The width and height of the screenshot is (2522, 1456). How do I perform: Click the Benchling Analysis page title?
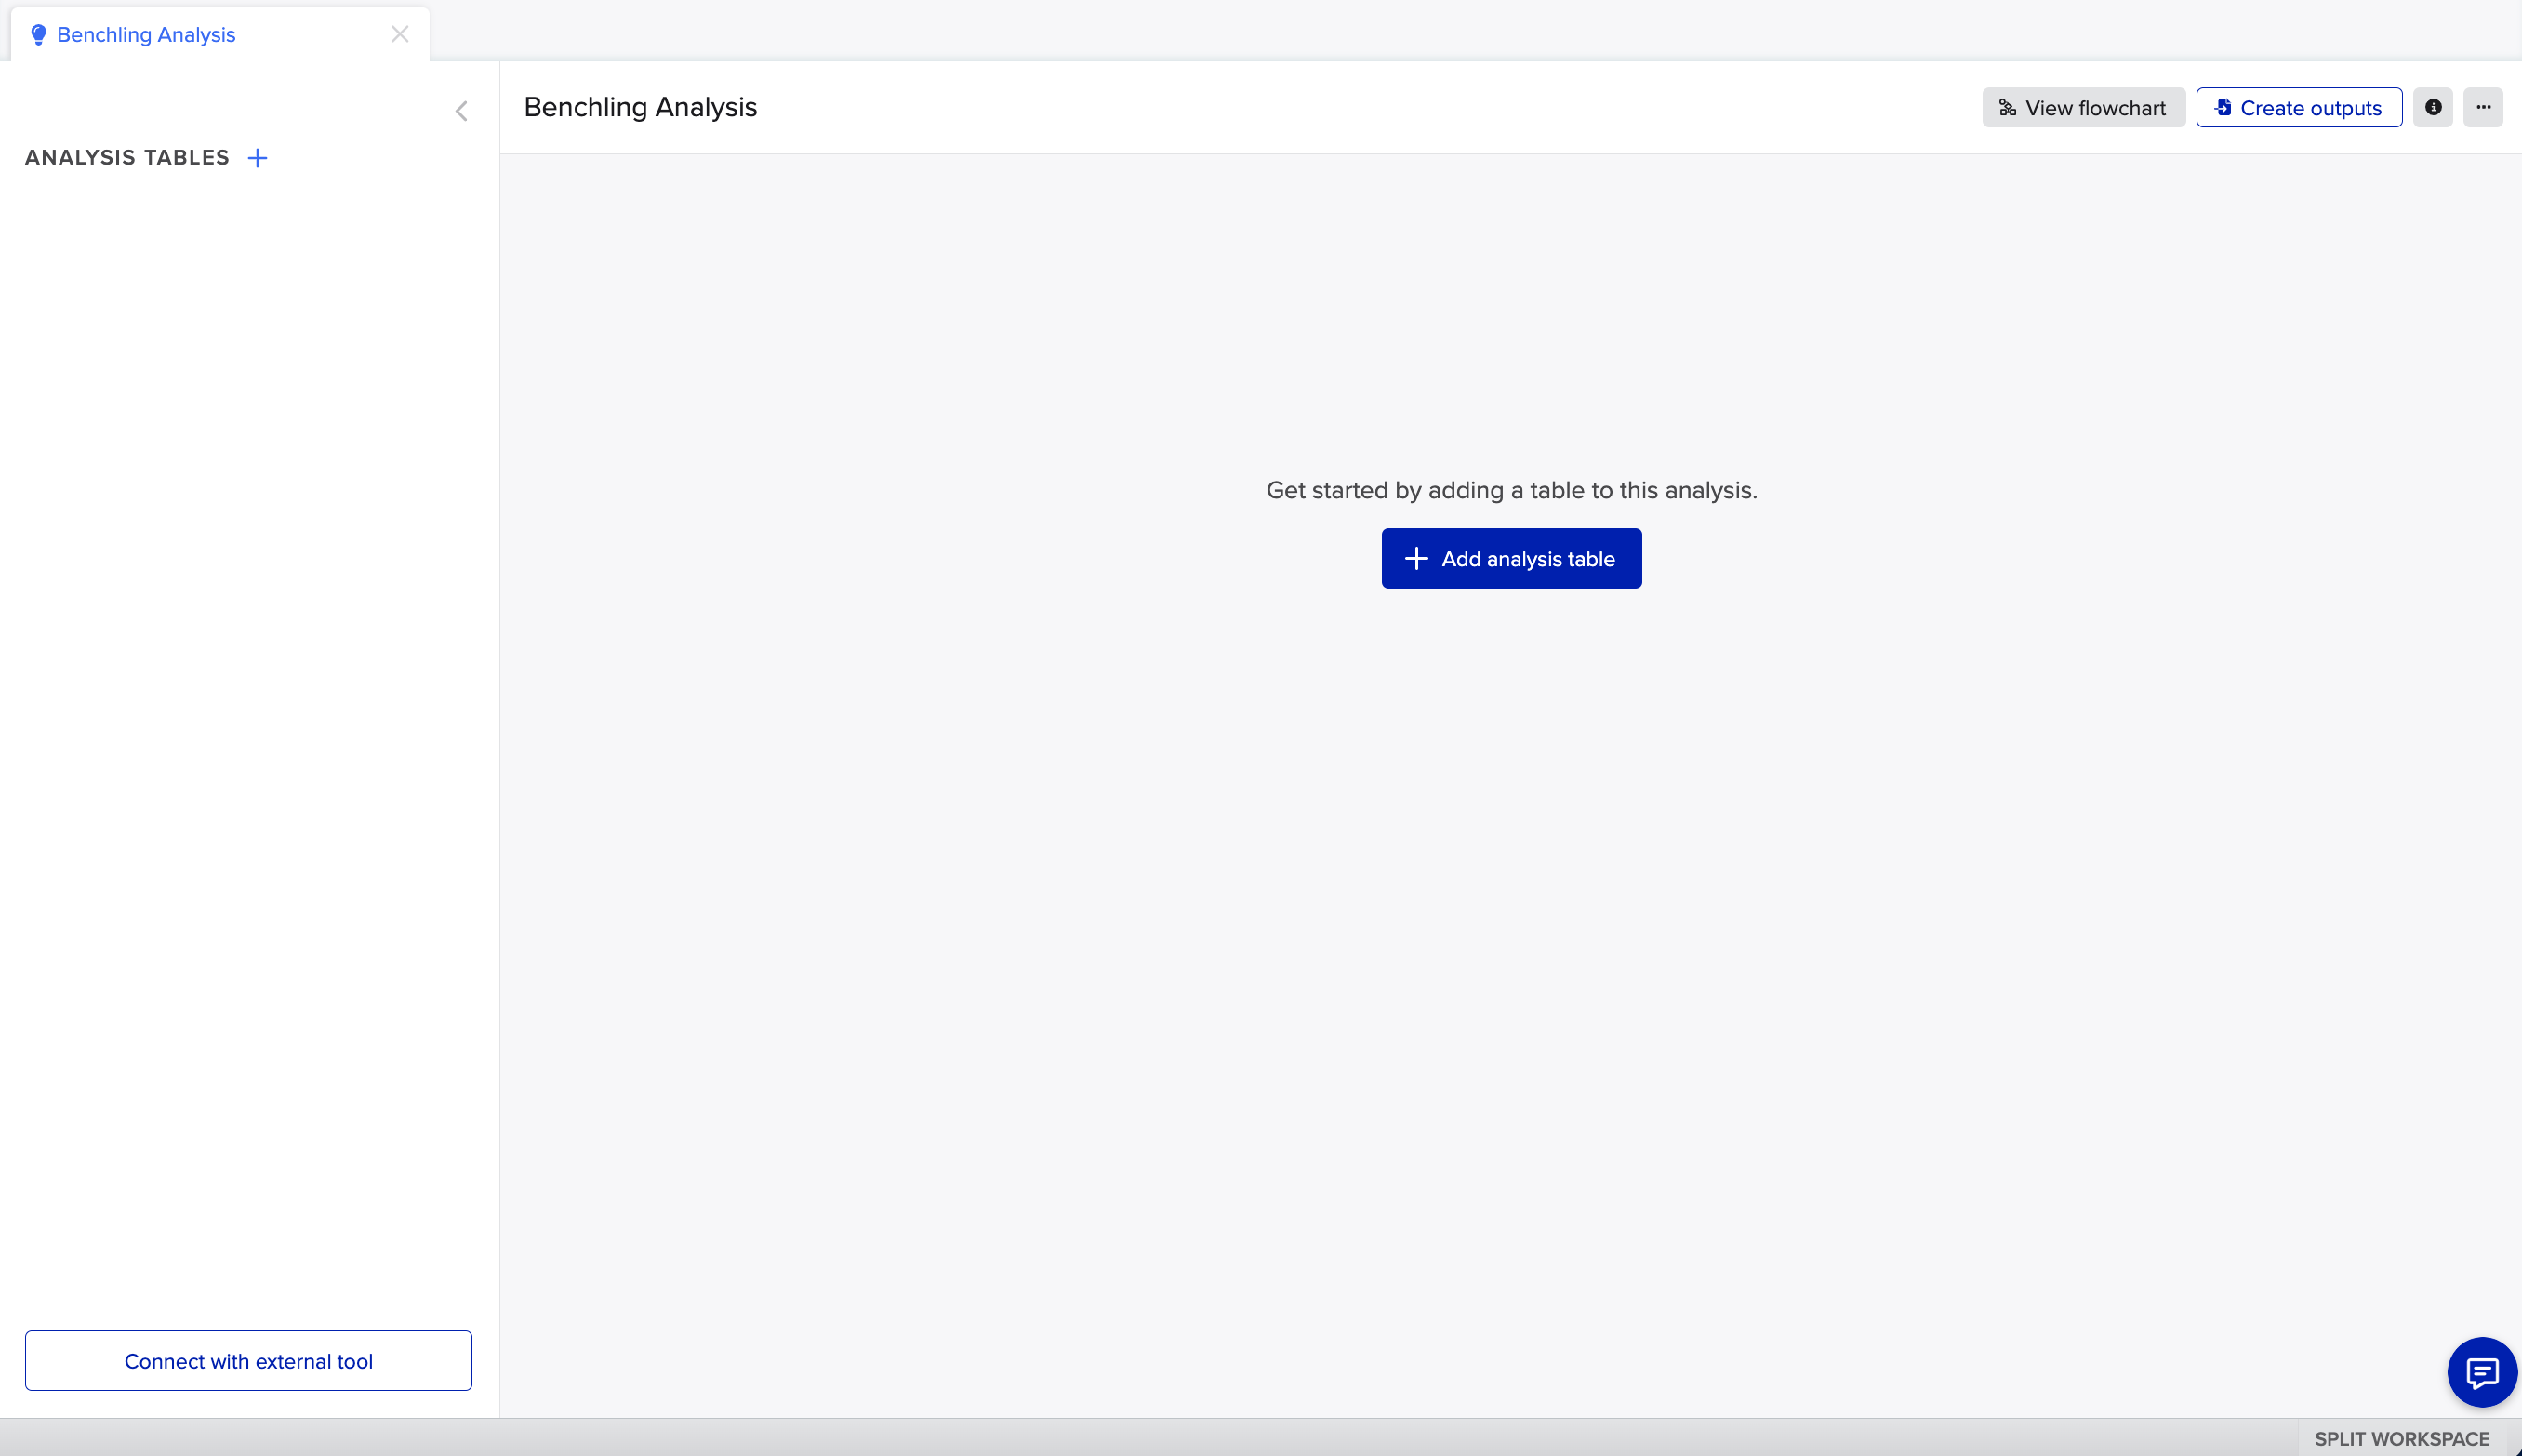click(640, 107)
